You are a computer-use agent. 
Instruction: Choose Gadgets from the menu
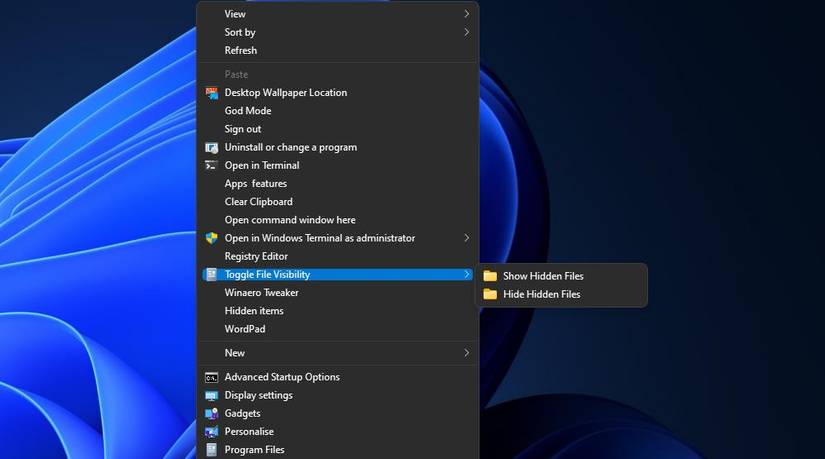pyautogui.click(x=338, y=414)
